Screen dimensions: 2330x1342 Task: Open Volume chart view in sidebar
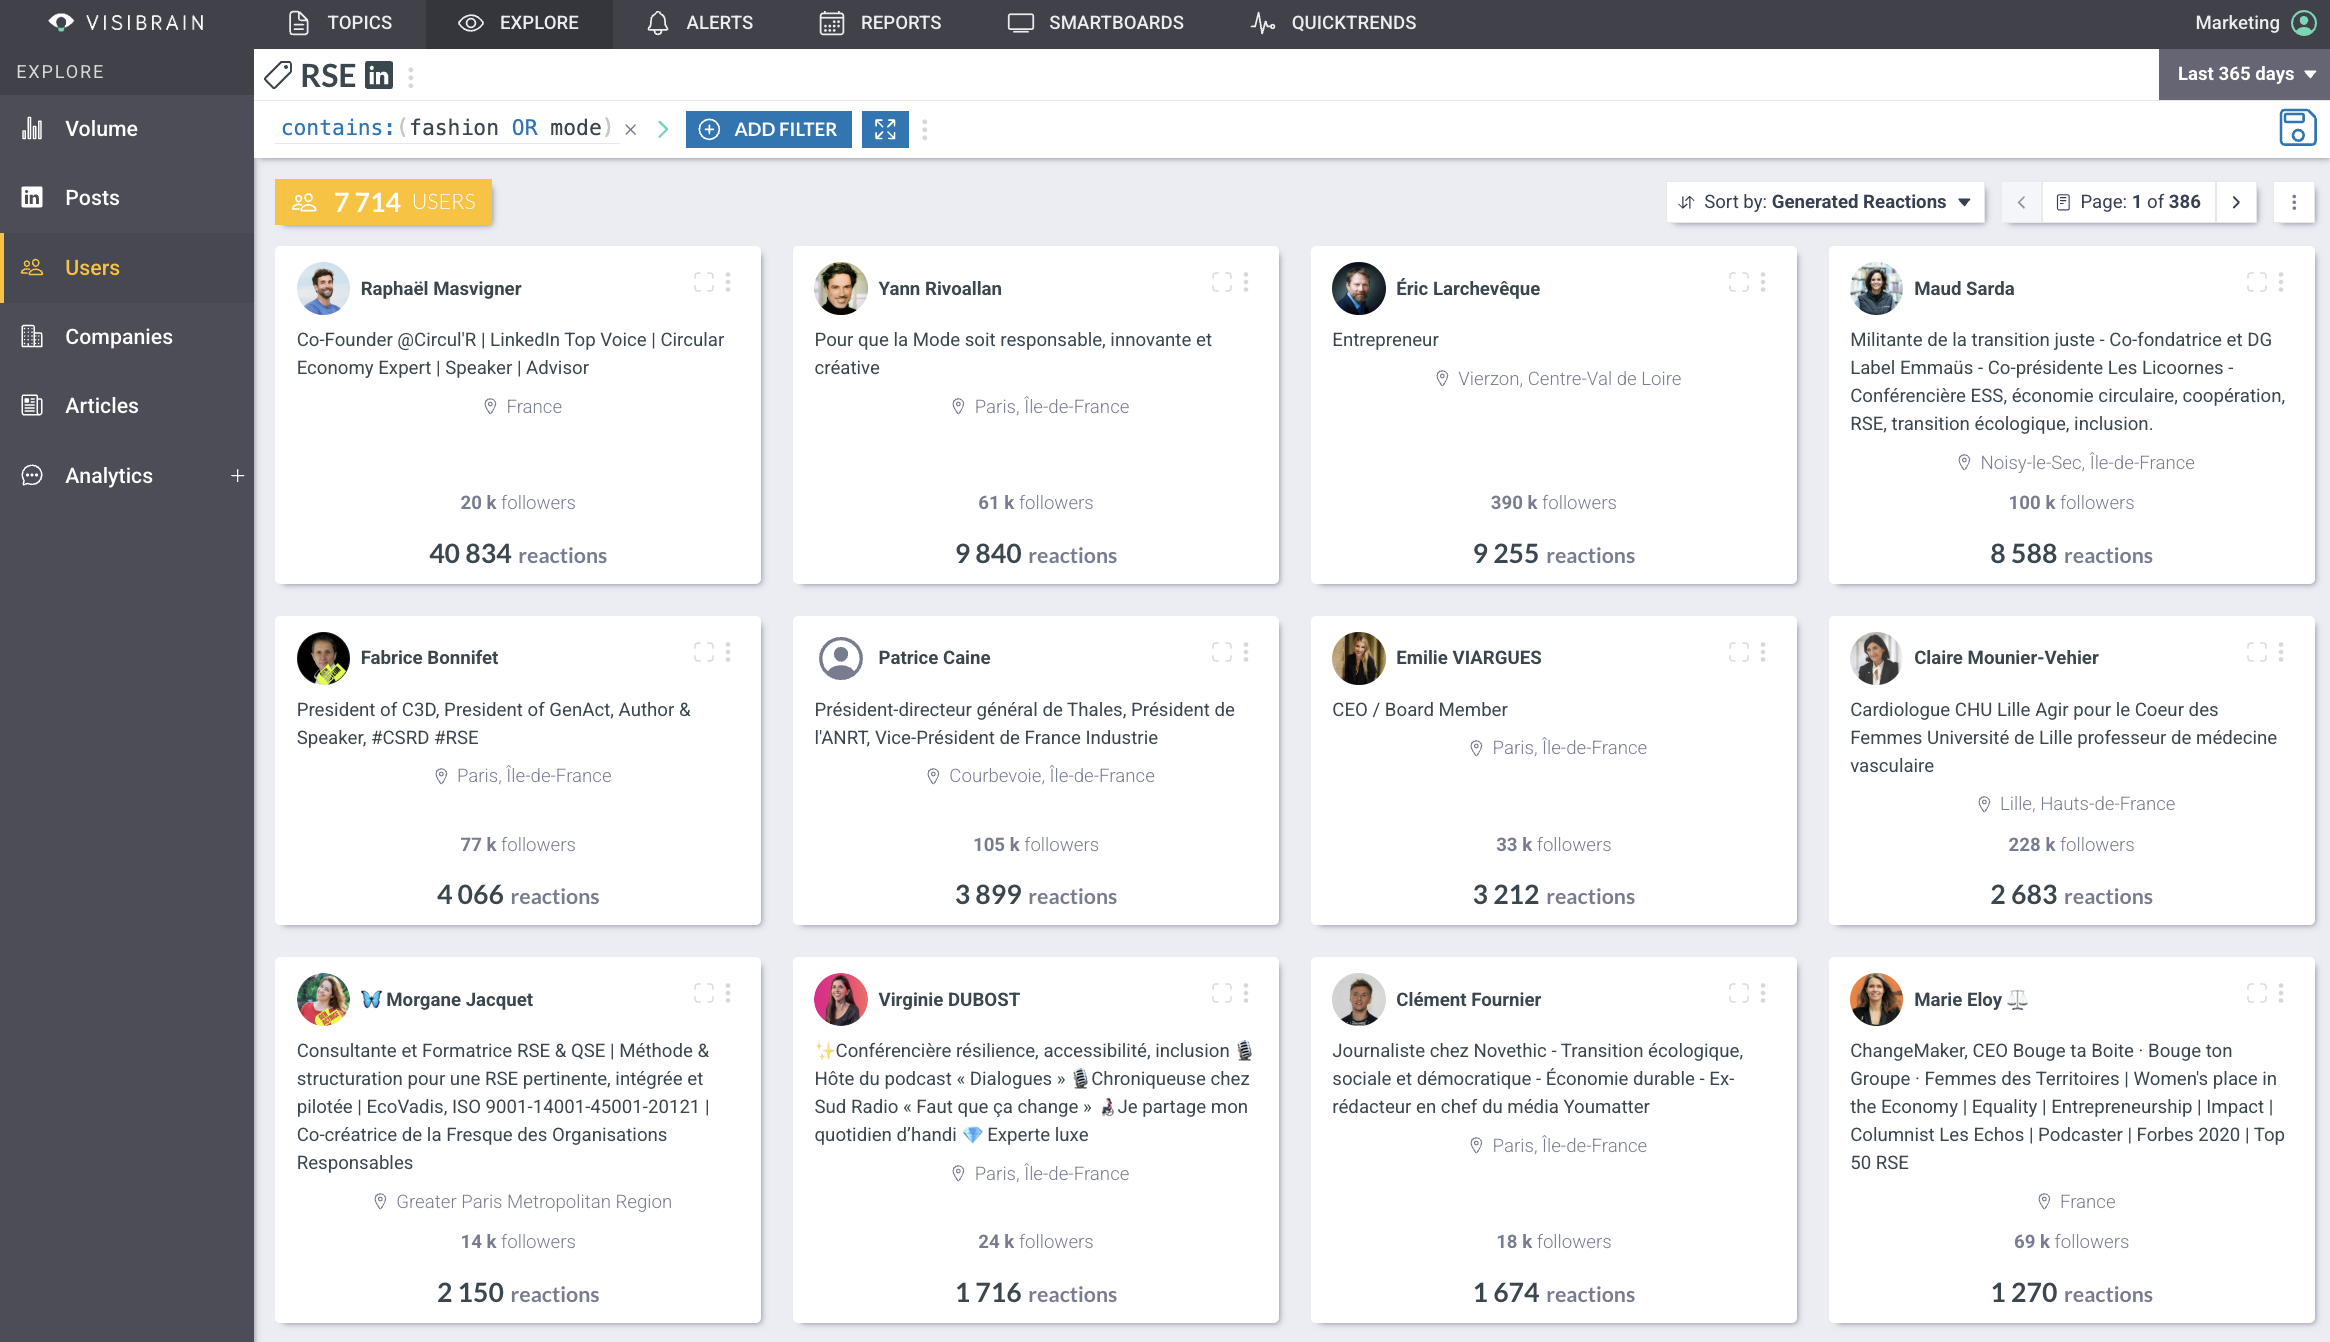(100, 128)
